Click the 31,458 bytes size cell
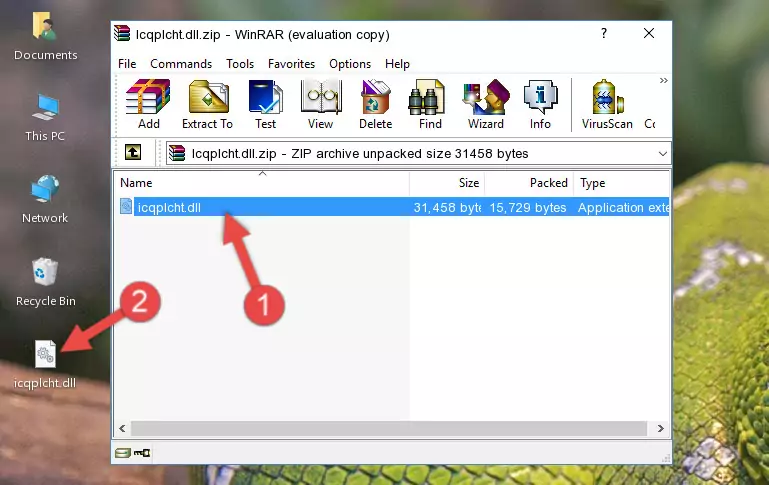 (447, 207)
